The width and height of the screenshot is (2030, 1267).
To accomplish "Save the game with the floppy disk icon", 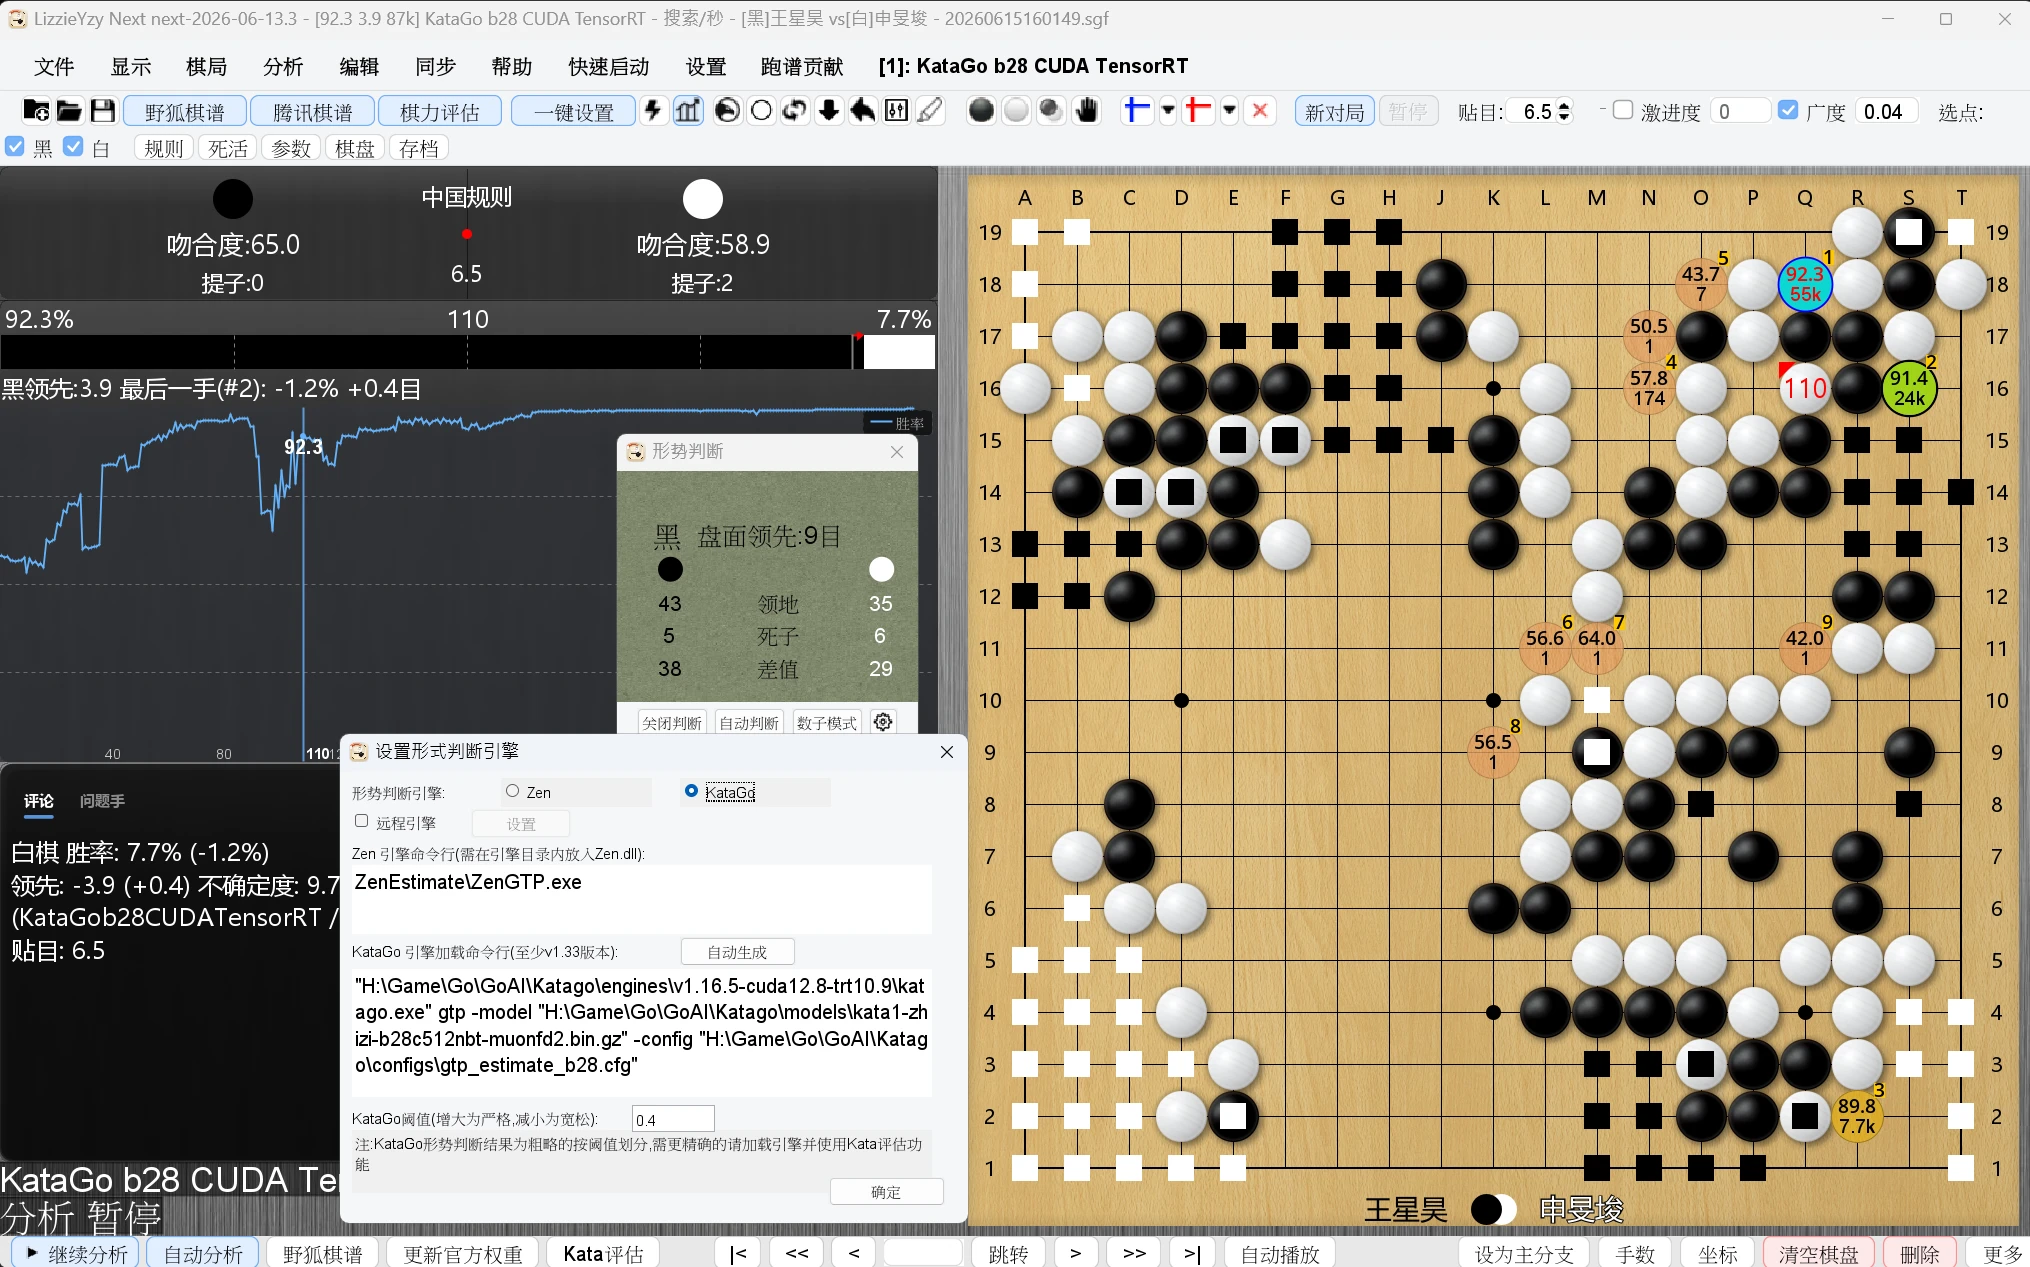I will [x=102, y=111].
